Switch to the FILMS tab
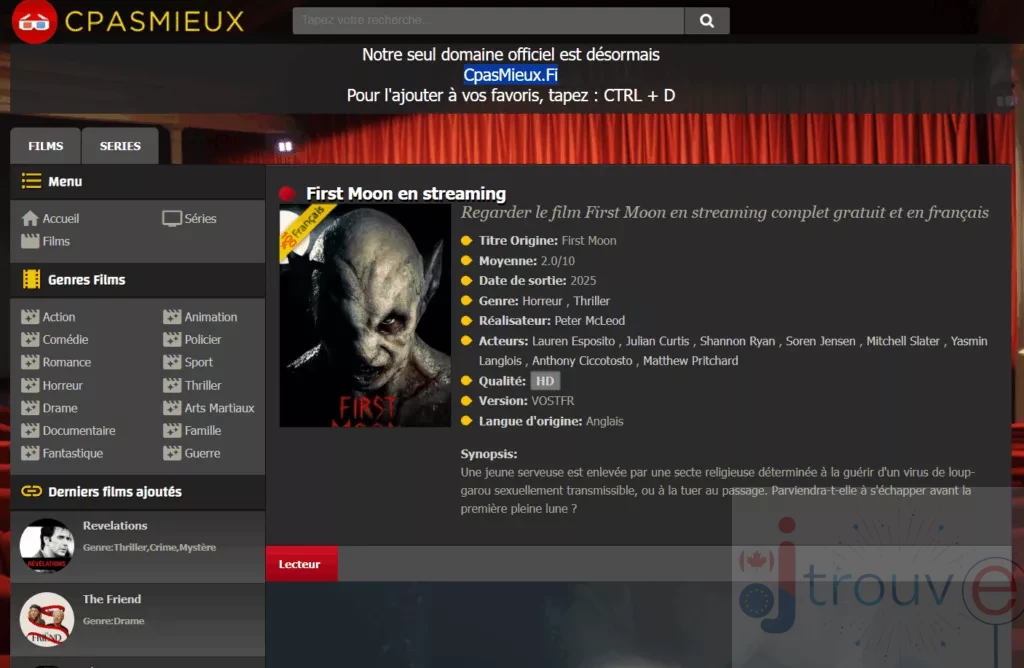1024x668 pixels. 45,145
